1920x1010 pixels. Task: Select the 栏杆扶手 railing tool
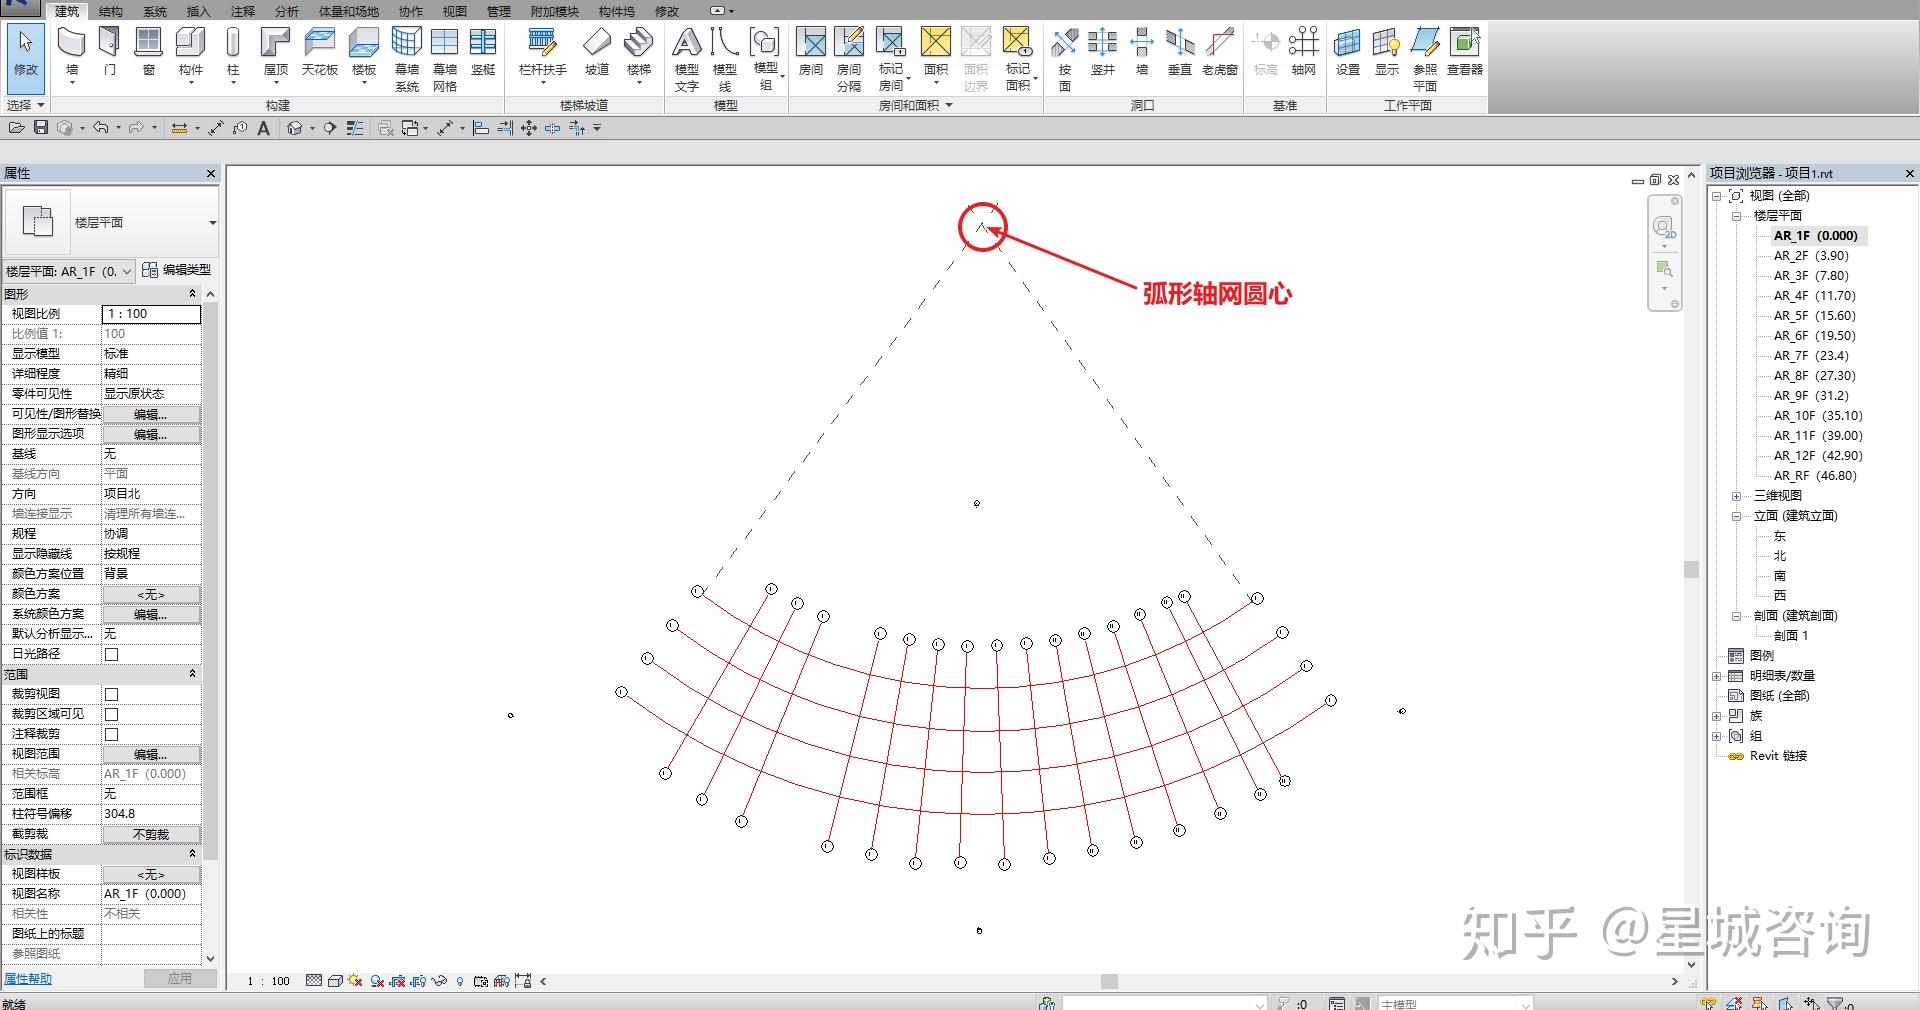(542, 52)
